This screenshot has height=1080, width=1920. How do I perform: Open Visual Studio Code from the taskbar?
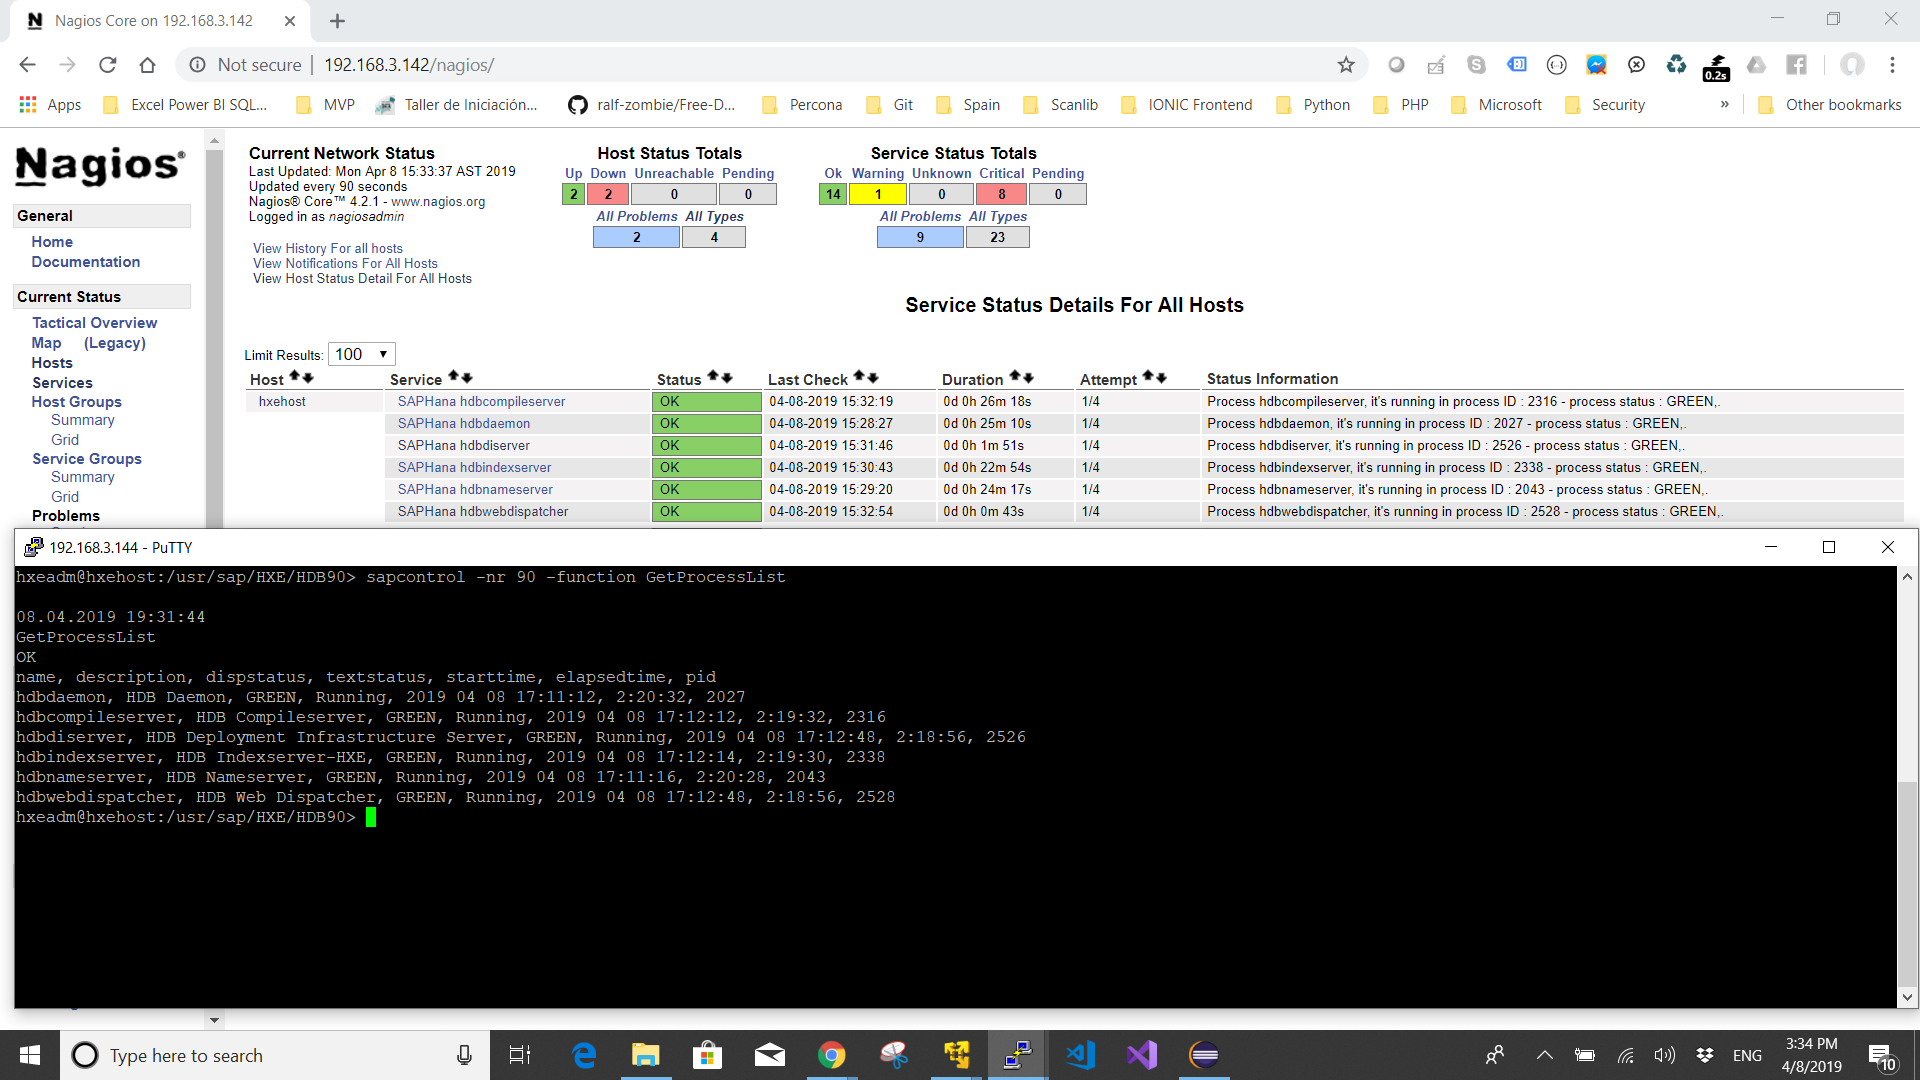(1080, 1055)
